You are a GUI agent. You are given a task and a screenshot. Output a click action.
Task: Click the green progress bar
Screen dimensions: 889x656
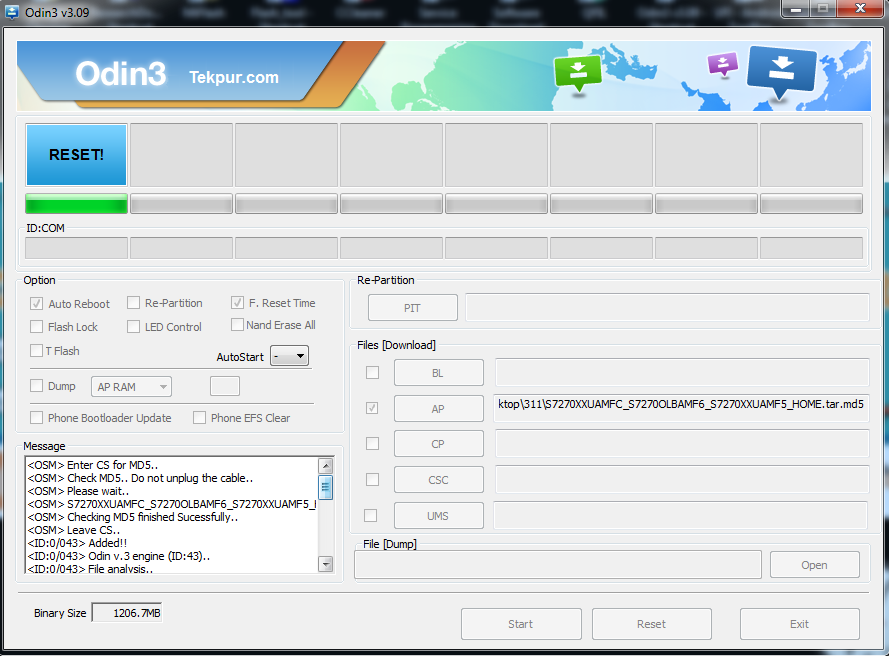click(77, 204)
